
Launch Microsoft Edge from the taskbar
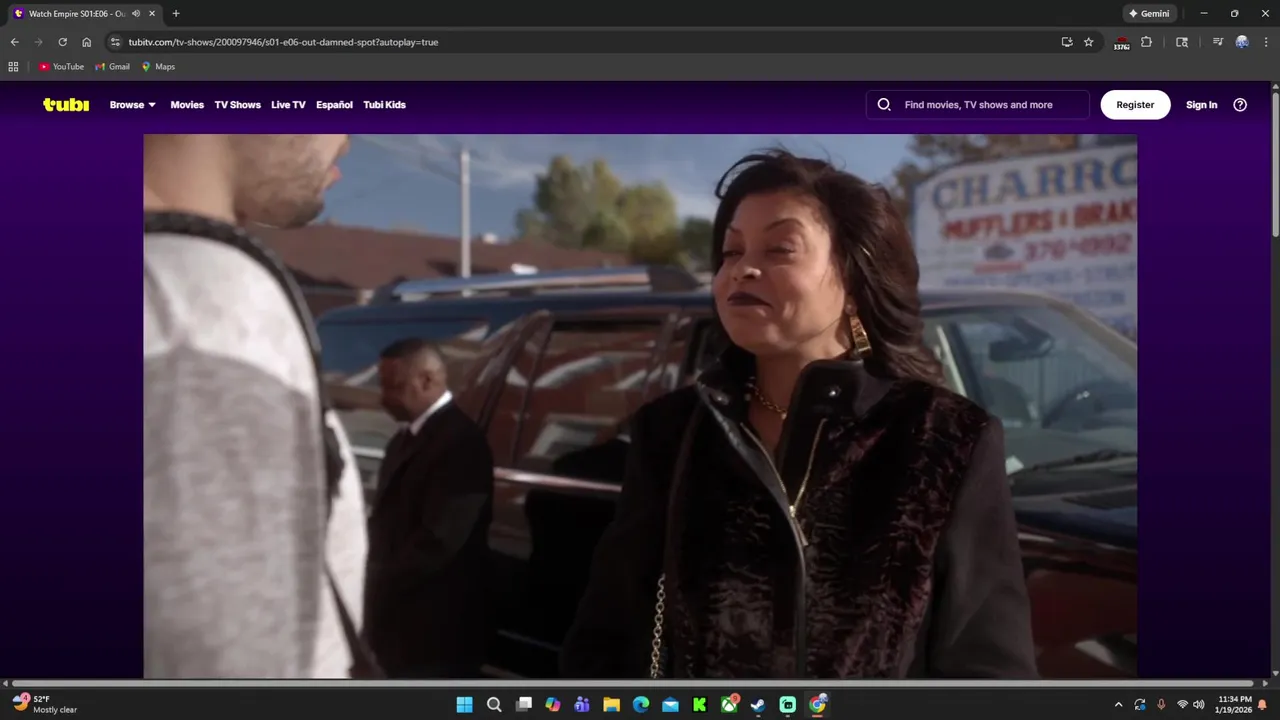[641, 705]
